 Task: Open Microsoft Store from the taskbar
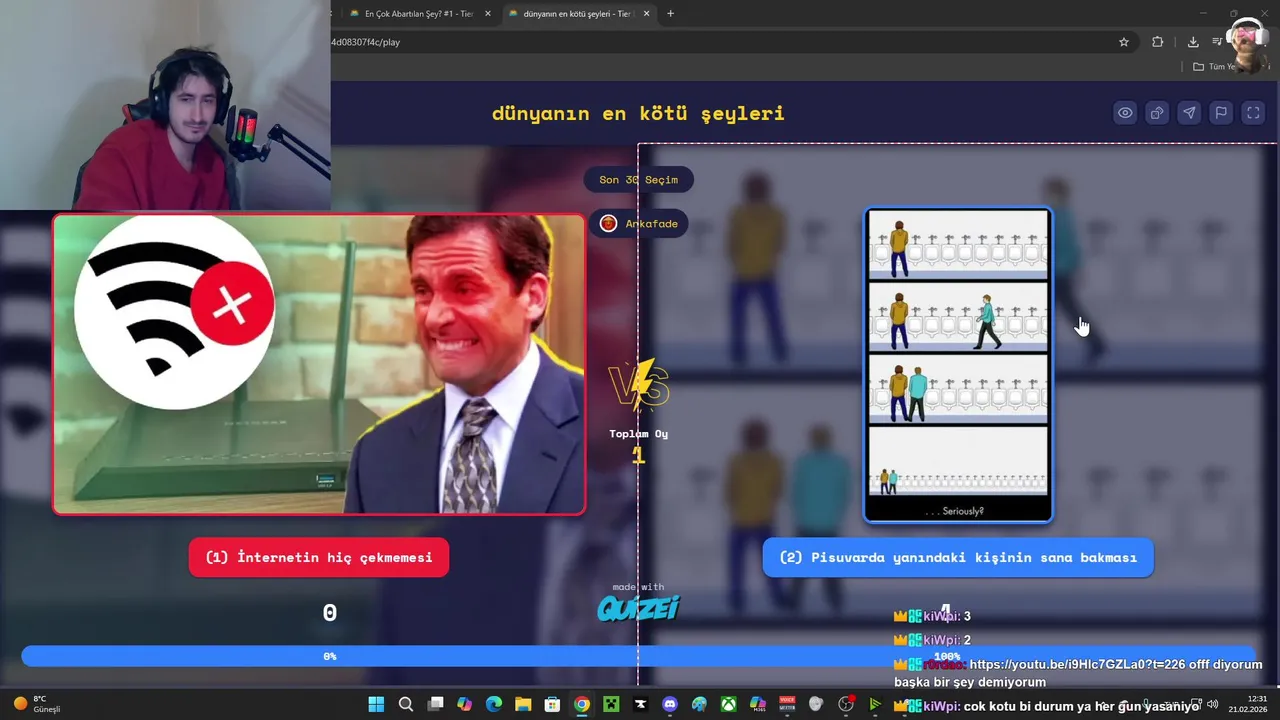[x=552, y=704]
